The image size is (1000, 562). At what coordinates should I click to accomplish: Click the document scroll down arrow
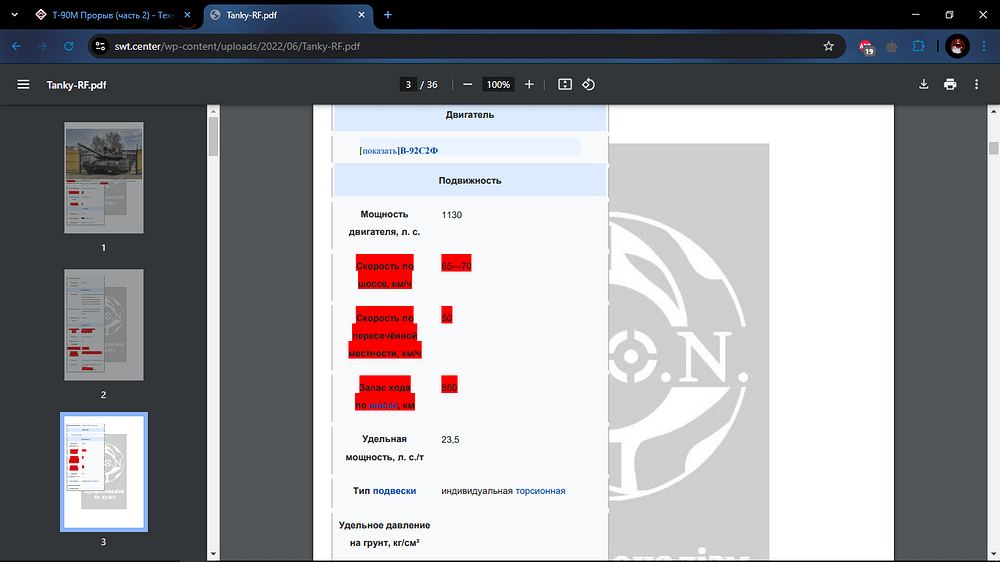coord(994,554)
